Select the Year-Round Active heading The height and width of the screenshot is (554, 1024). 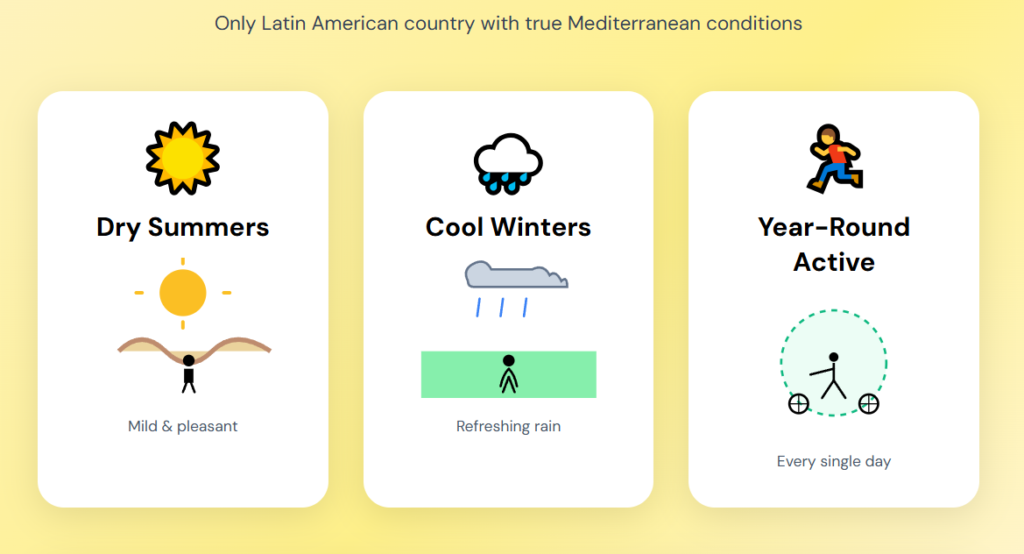click(x=833, y=244)
